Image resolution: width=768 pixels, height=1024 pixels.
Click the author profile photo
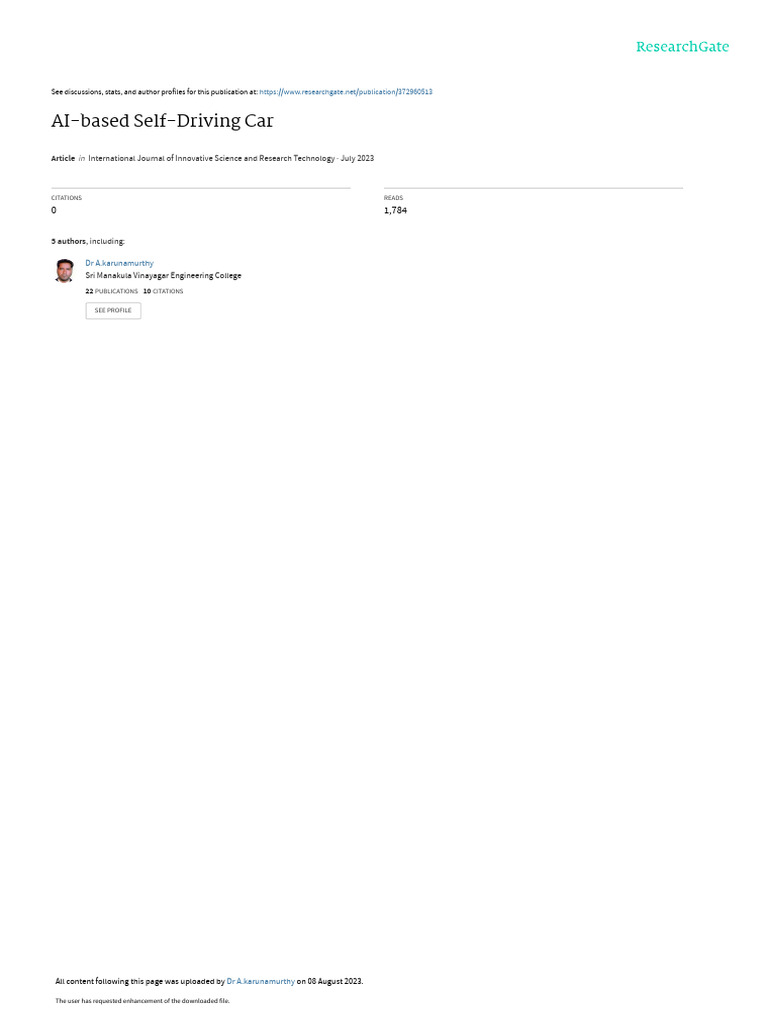point(64,270)
